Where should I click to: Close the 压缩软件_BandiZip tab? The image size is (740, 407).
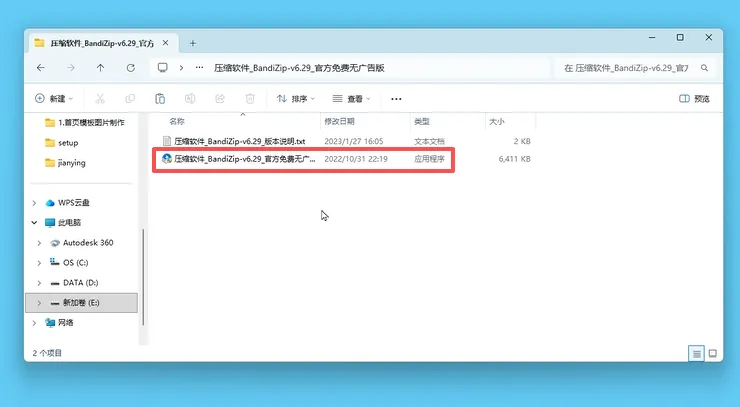pos(166,43)
